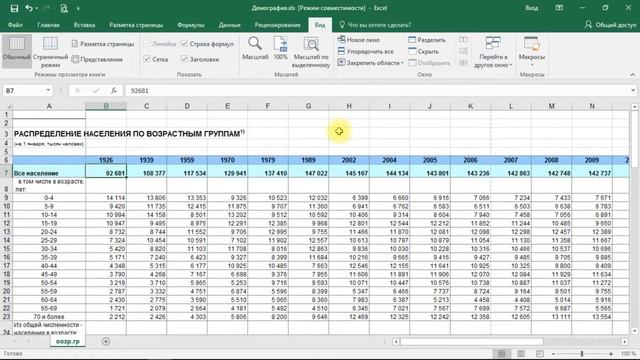Click the ribbon display options icon
This screenshot has width=640, height=360.
coord(559,8)
